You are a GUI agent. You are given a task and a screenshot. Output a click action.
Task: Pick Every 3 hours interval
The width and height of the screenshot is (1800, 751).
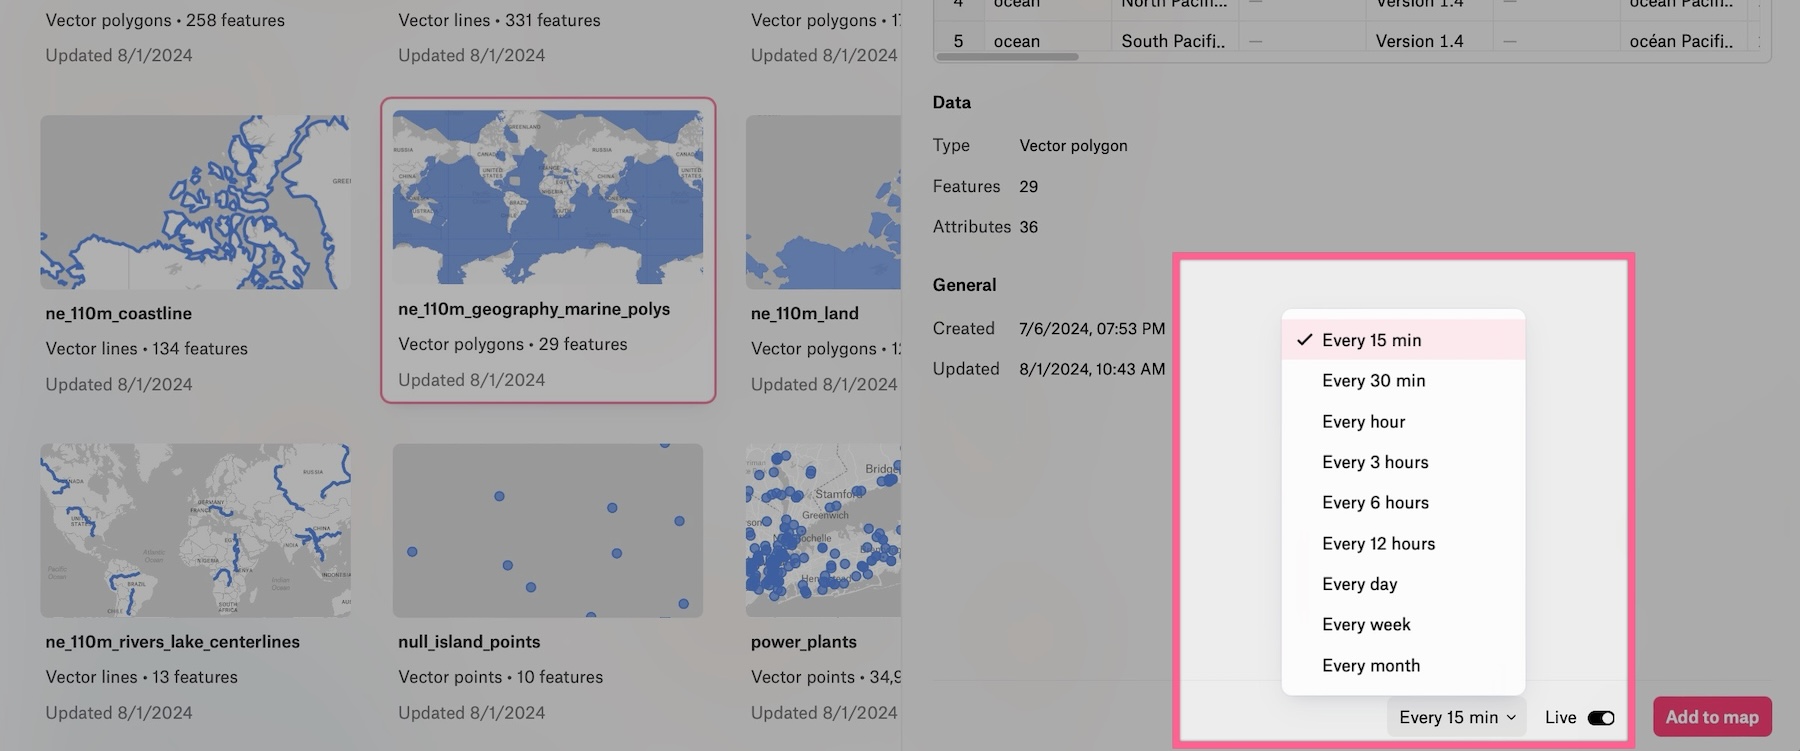[x=1403, y=462]
